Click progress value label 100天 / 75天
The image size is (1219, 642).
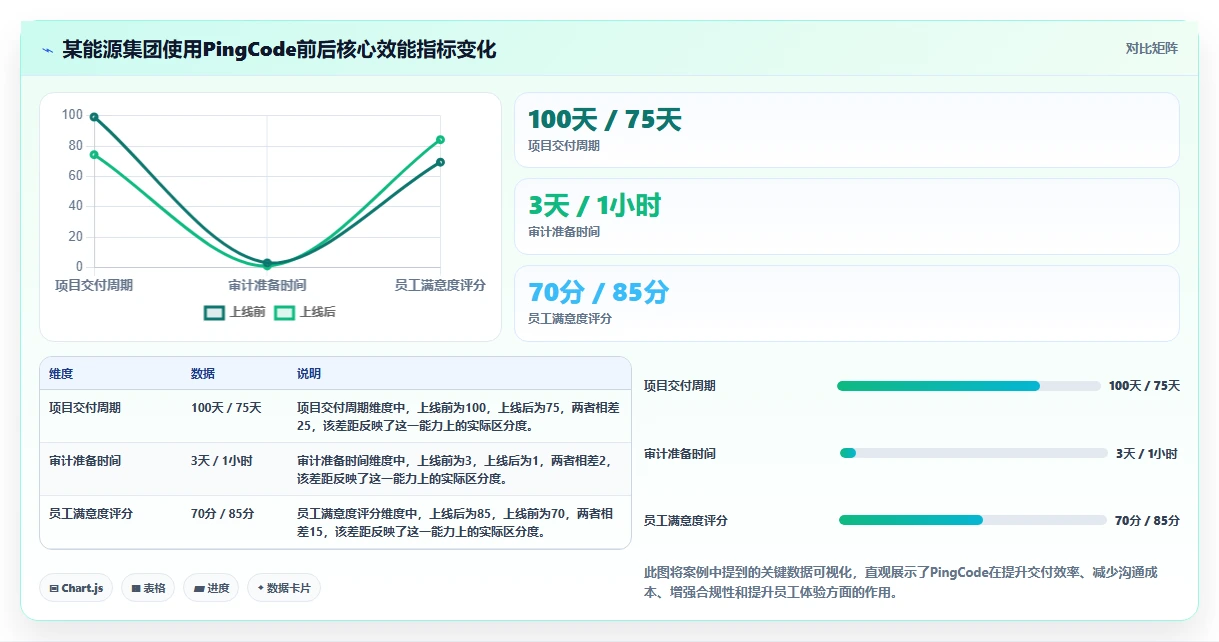[x=1144, y=386]
